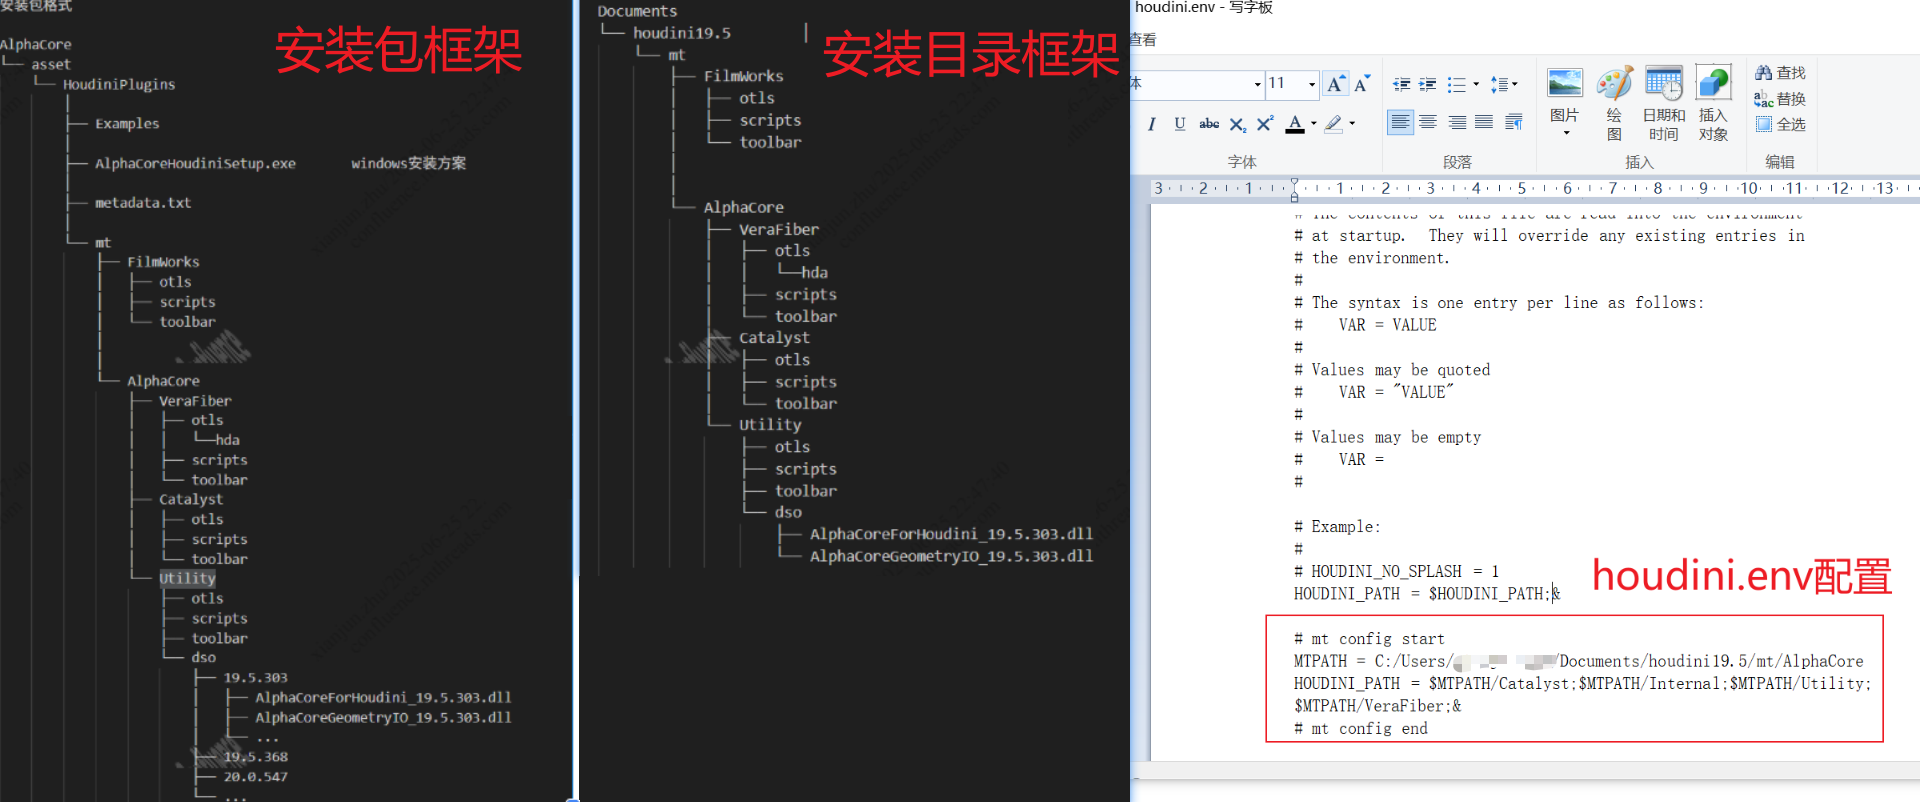
Task: Click the 'MTPATH = C:/Users/' line
Action: click(1578, 661)
